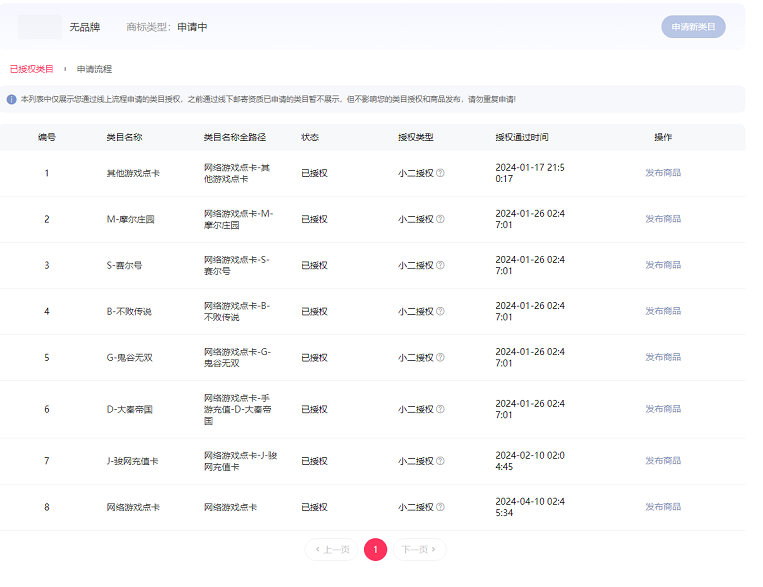This screenshot has height=587, width=763.
Task: Click help icon beside 小二授权 in row 6
Action: tap(440, 409)
